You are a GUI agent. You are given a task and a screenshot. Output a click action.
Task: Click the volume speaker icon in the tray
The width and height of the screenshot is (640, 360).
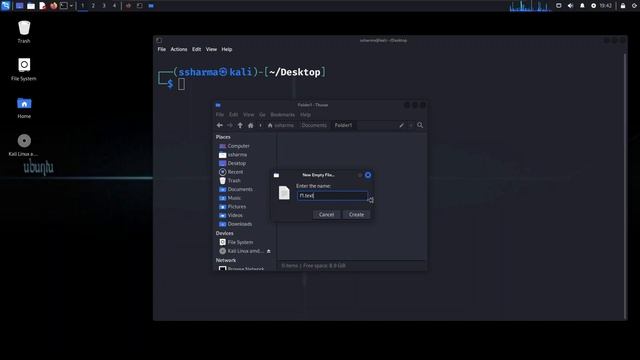570,6
